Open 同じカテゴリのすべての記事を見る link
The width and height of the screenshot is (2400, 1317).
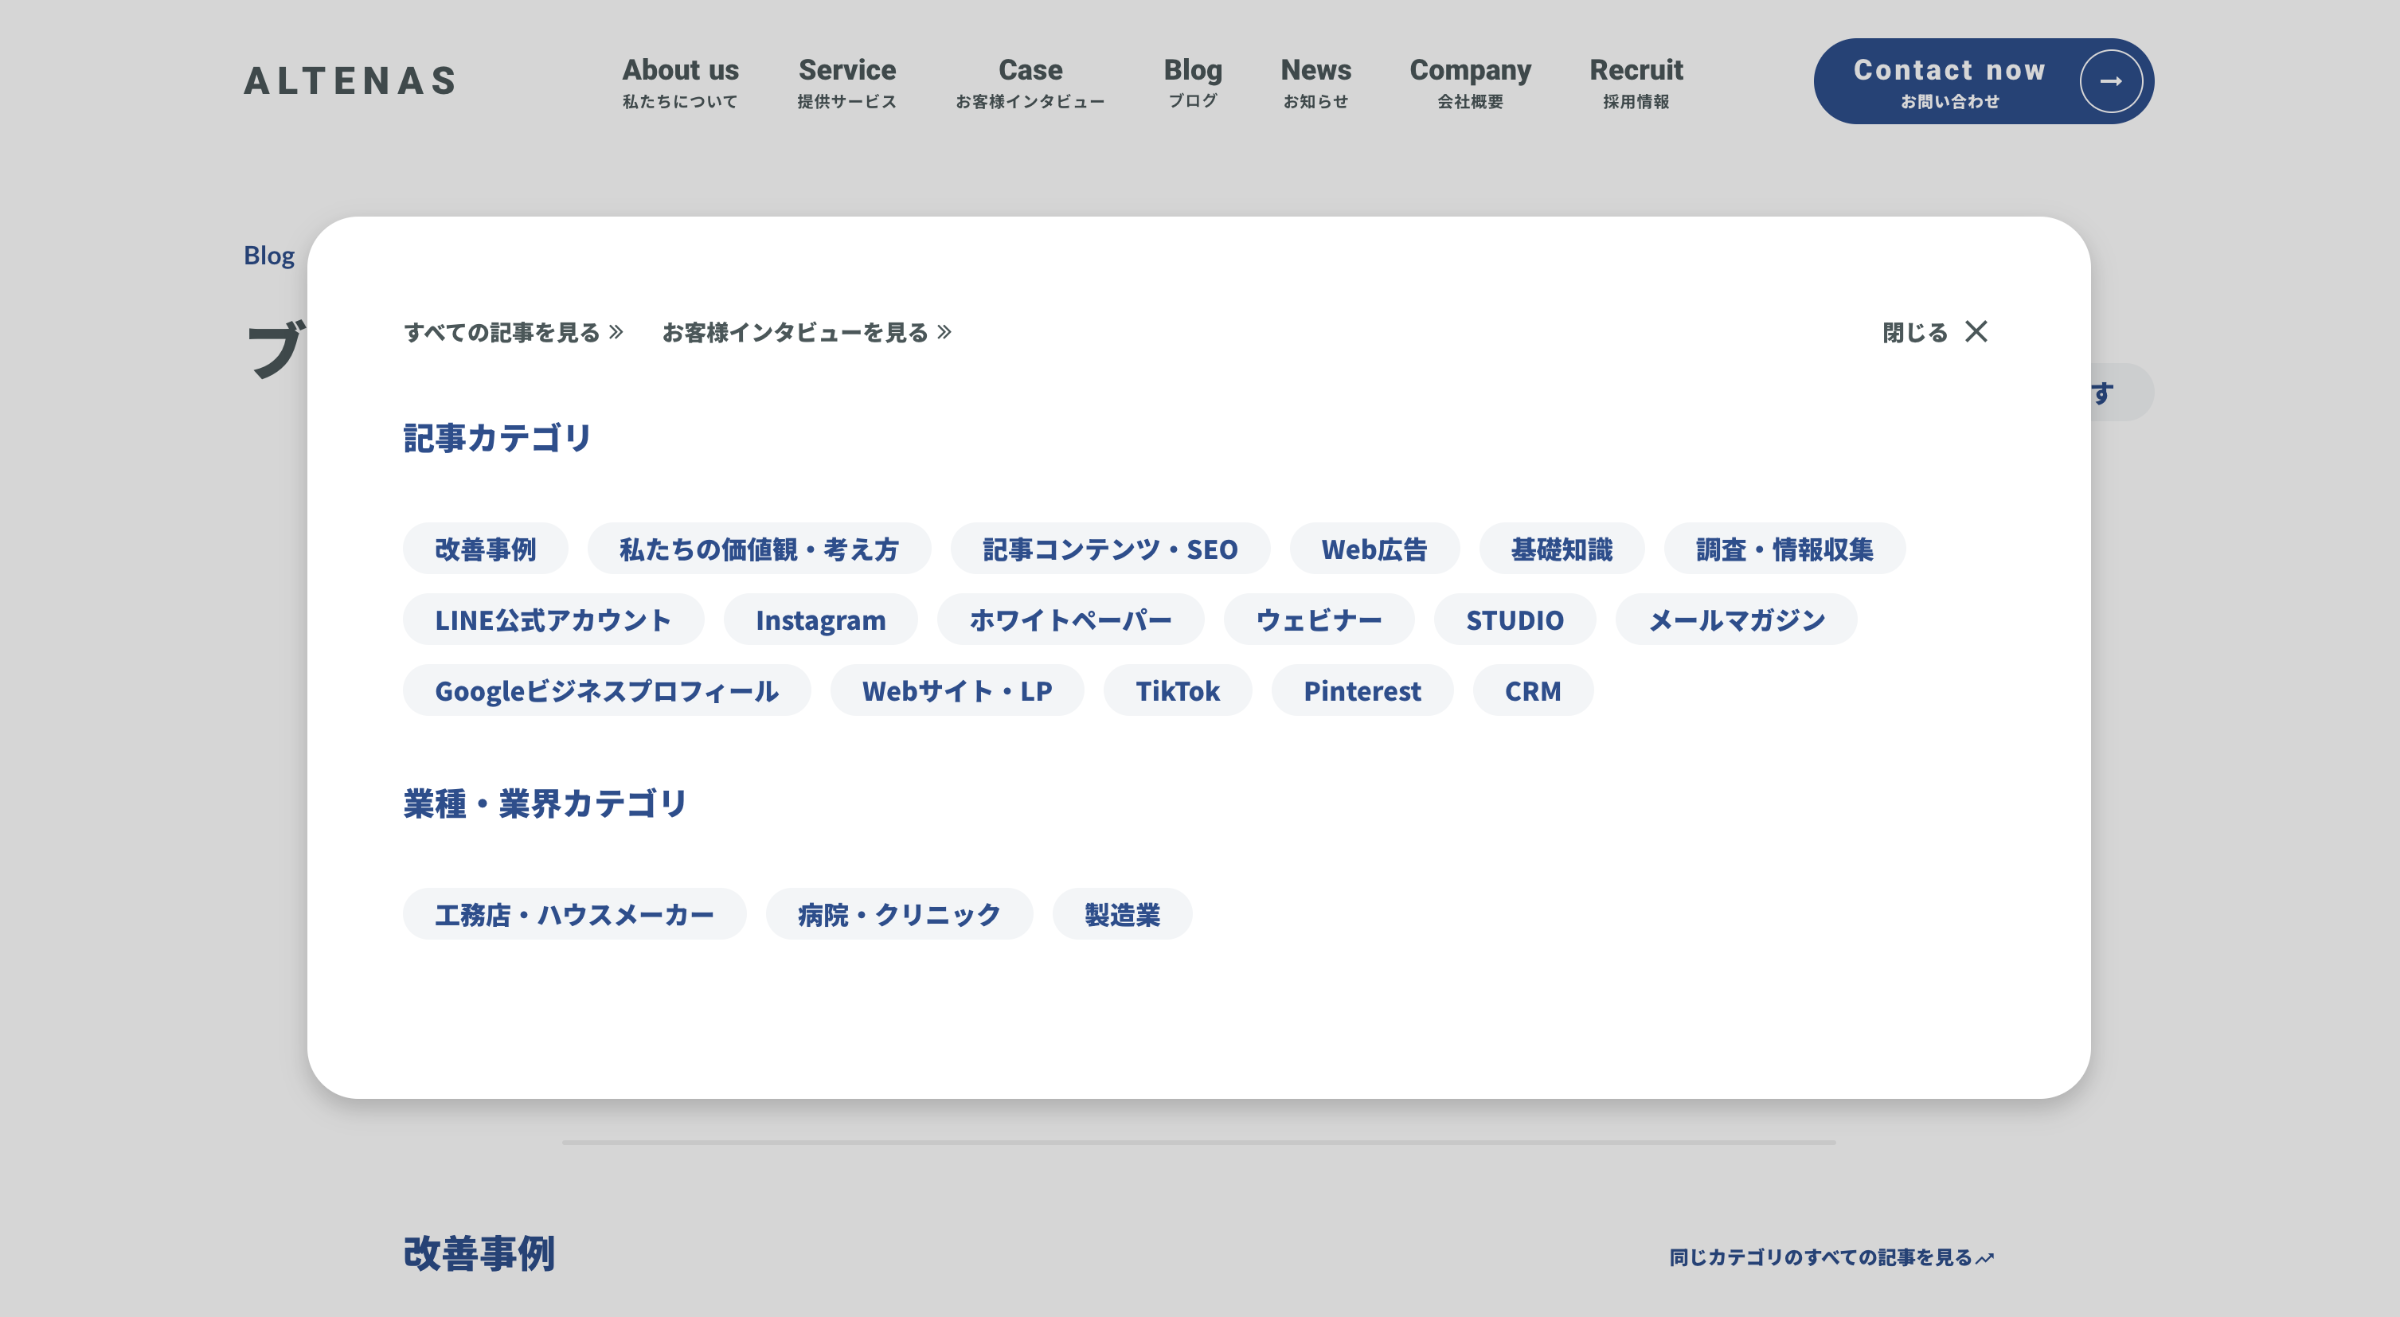(1832, 1257)
